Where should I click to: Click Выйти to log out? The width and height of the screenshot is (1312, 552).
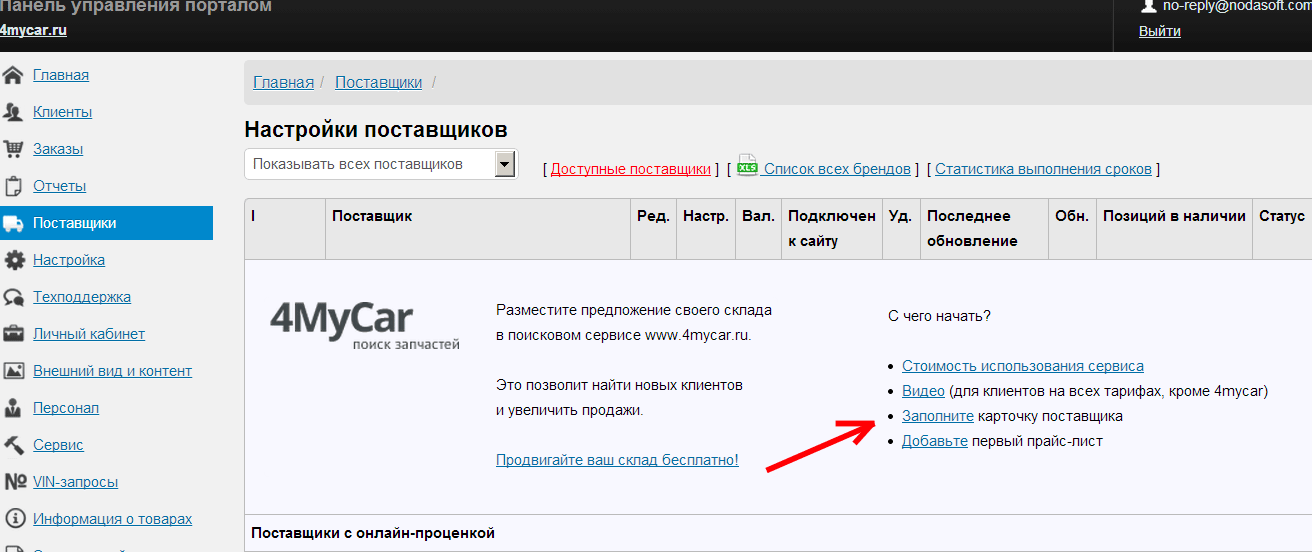[x=1159, y=31]
